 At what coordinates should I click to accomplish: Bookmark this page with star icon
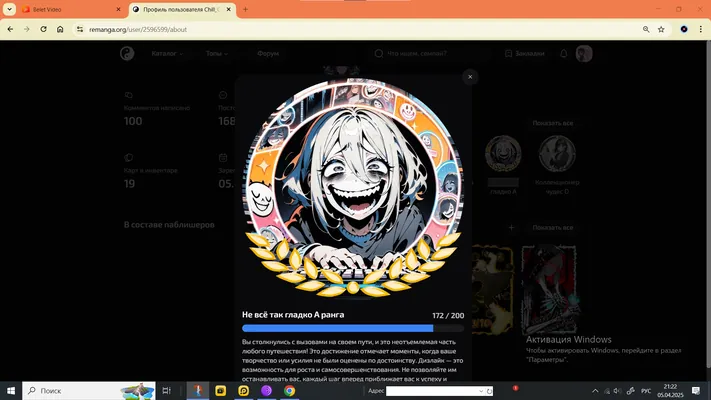point(661,29)
